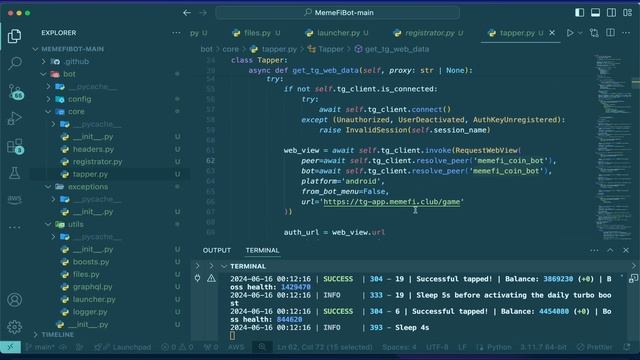Click the bot breadcrumb segment
640x360 pixels.
pyautogui.click(x=207, y=49)
